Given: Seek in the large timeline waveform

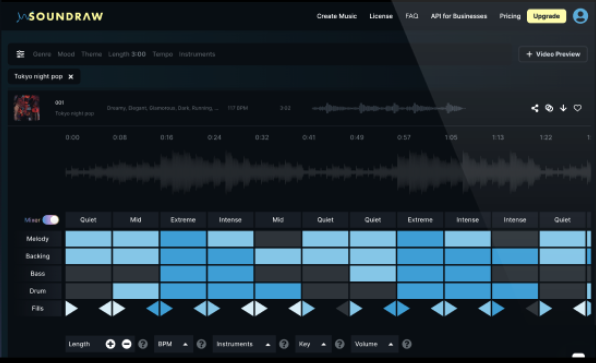Looking at the screenshot, I should (328, 172).
